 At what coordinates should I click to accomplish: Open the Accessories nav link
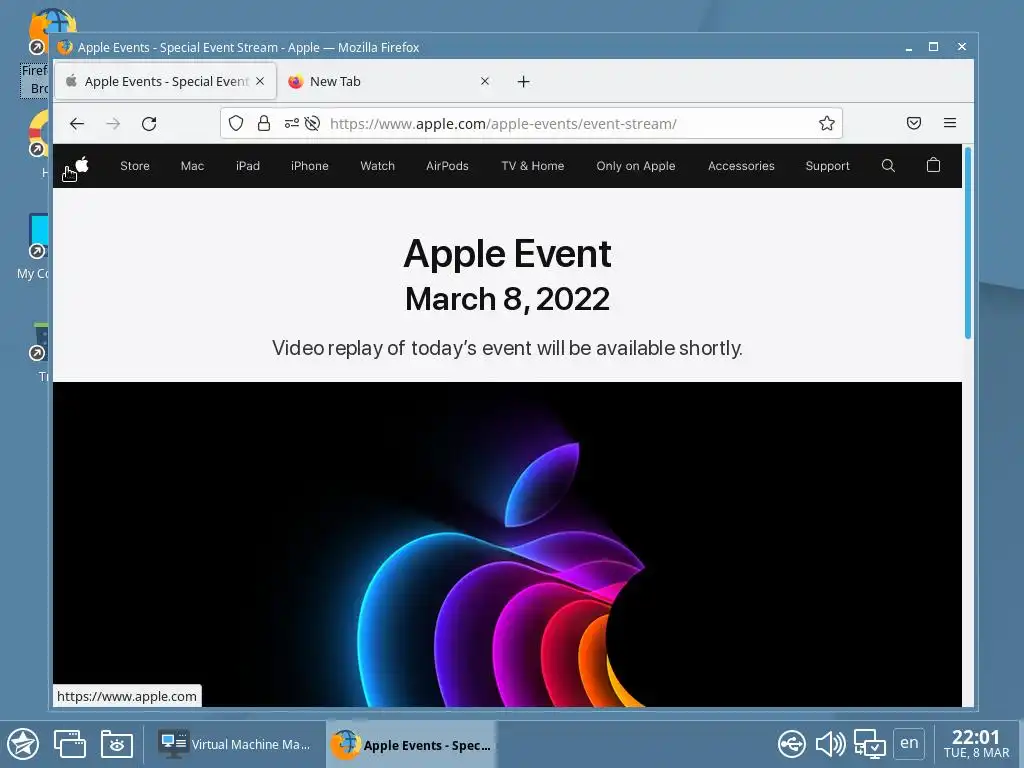pyautogui.click(x=741, y=166)
